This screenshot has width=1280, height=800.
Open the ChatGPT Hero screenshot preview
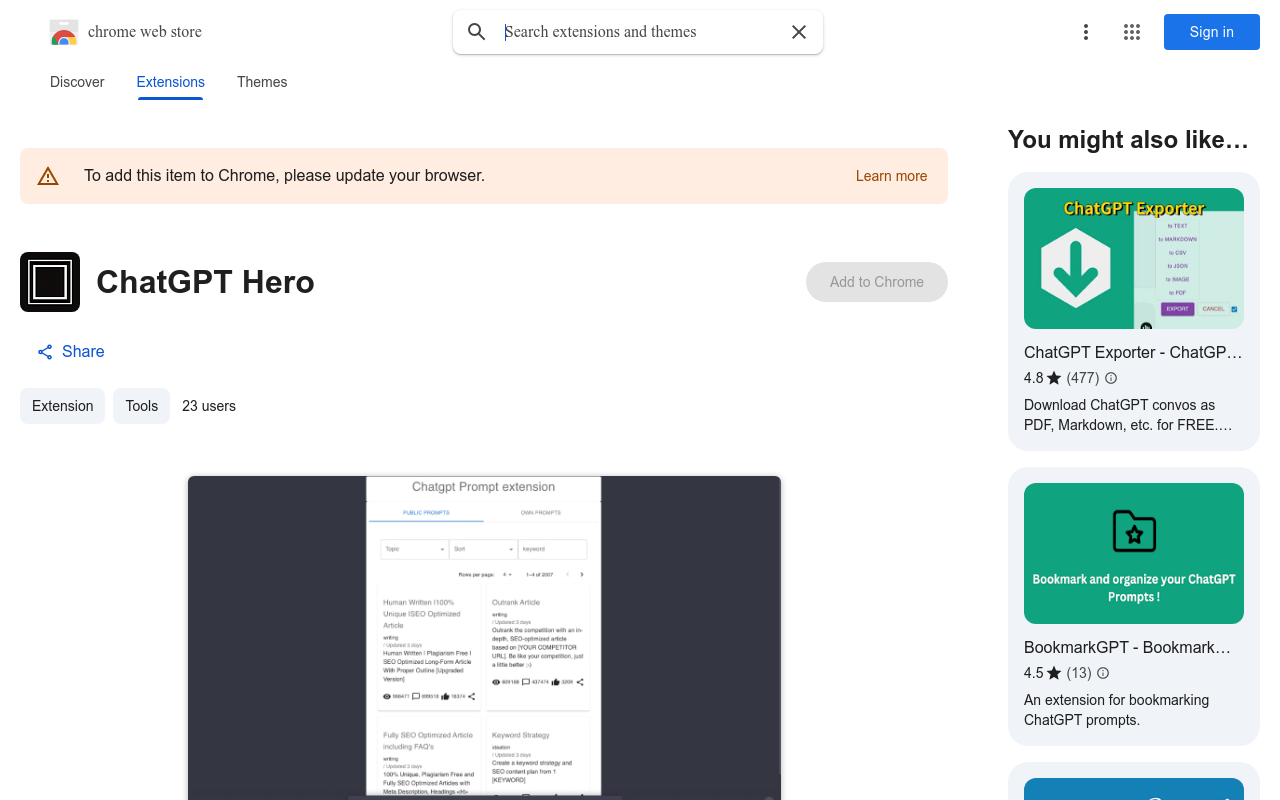coord(484,637)
